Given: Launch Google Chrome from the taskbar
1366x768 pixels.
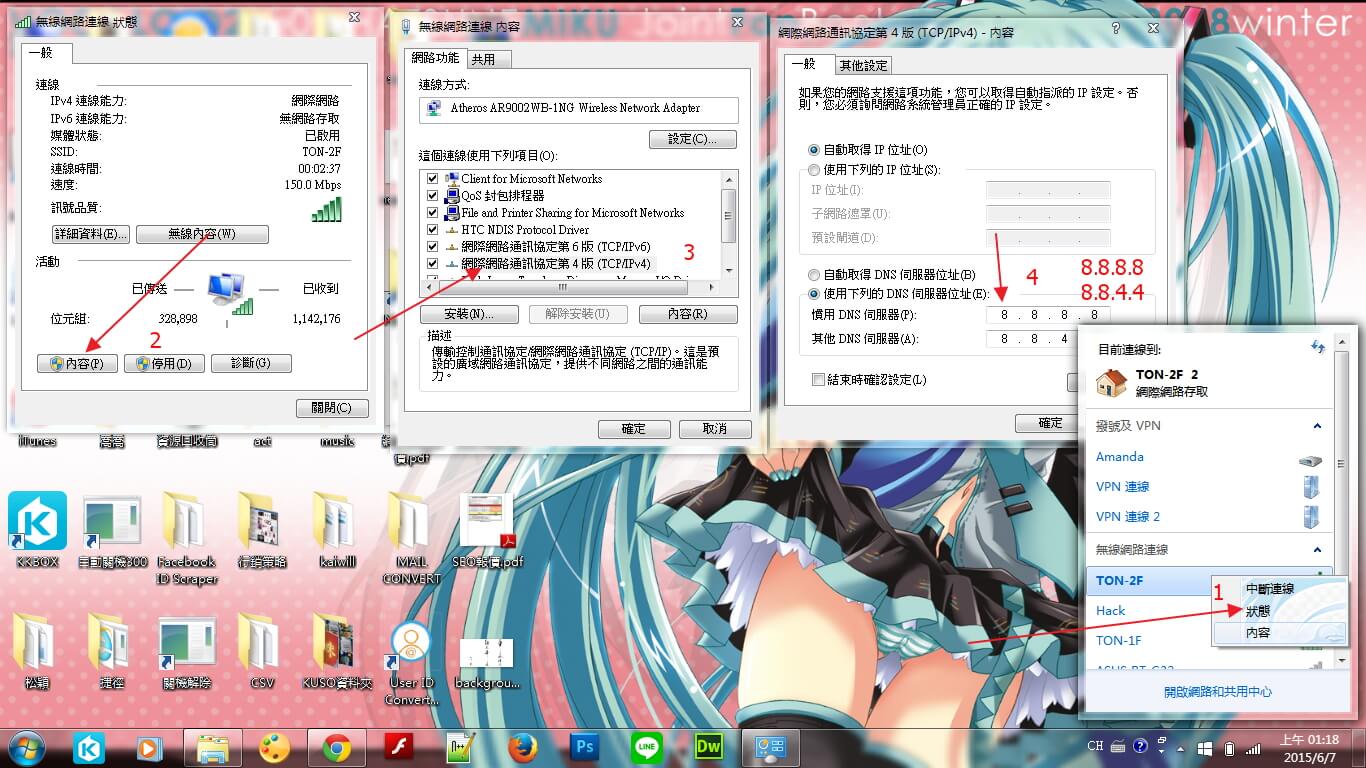Looking at the screenshot, I should click(336, 747).
